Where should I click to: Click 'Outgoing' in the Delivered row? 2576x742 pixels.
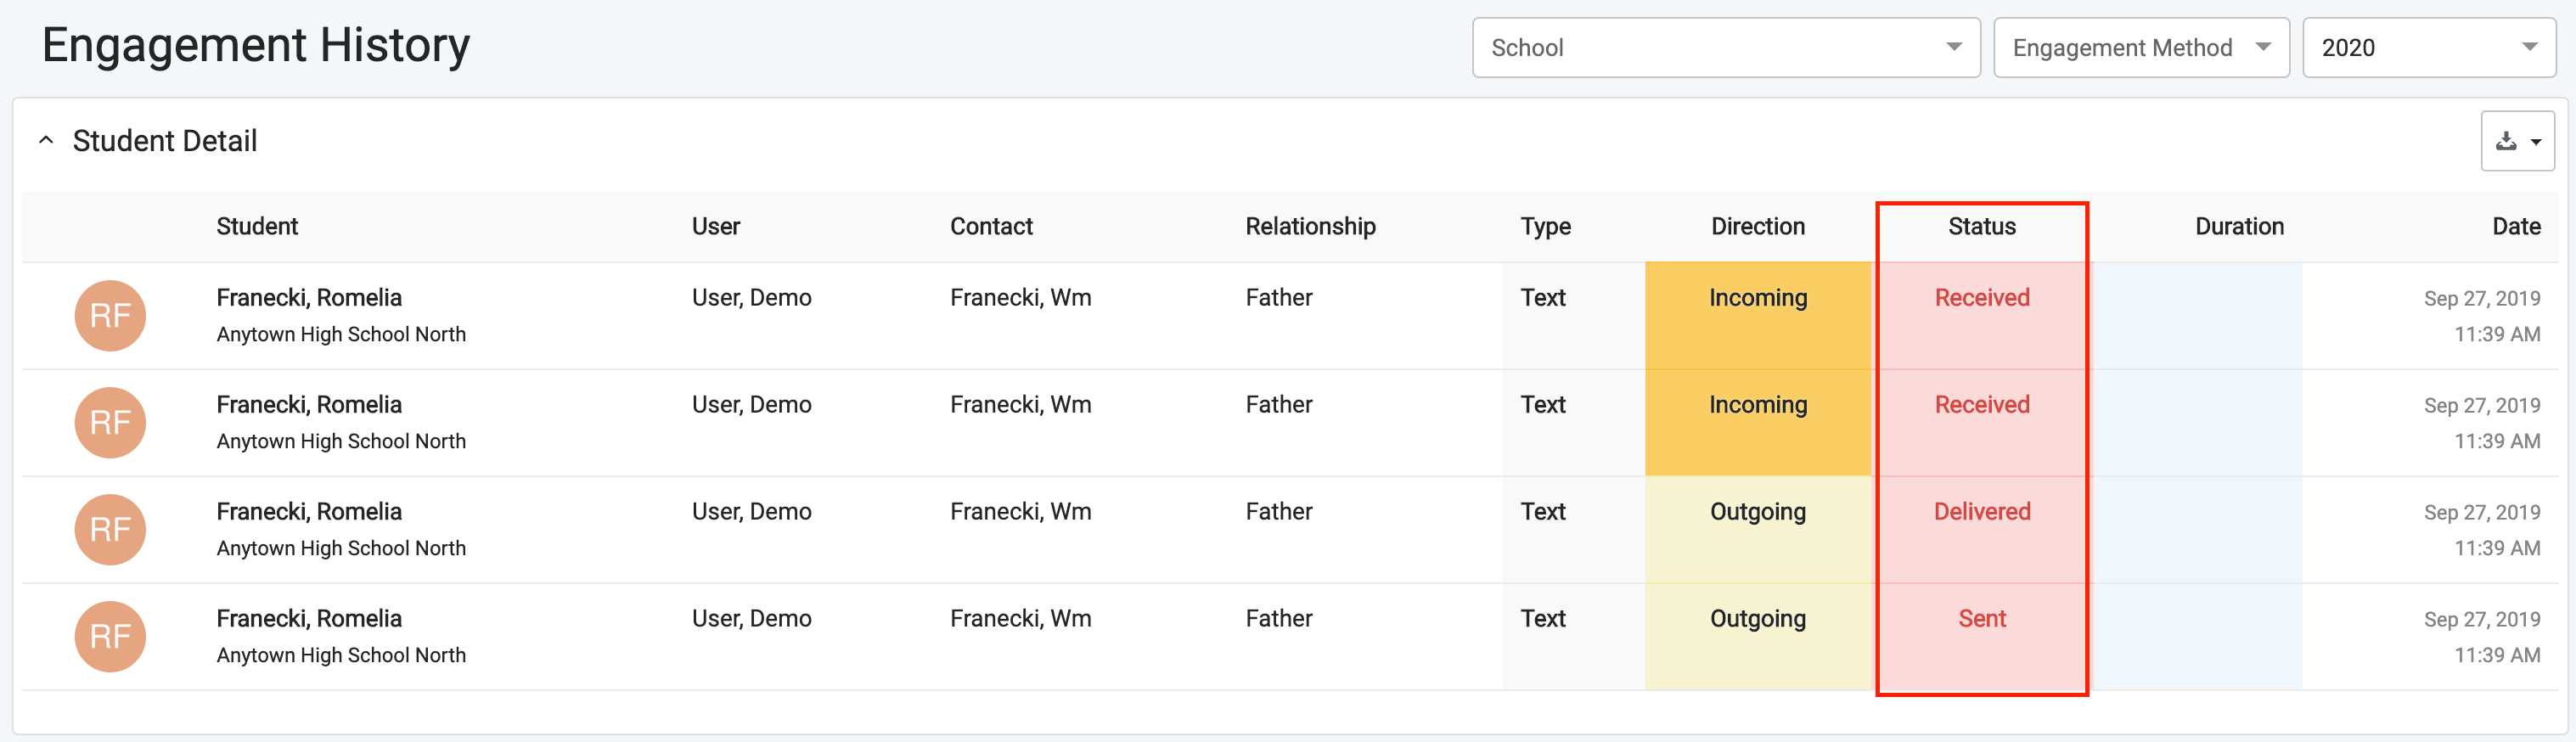(x=1758, y=512)
